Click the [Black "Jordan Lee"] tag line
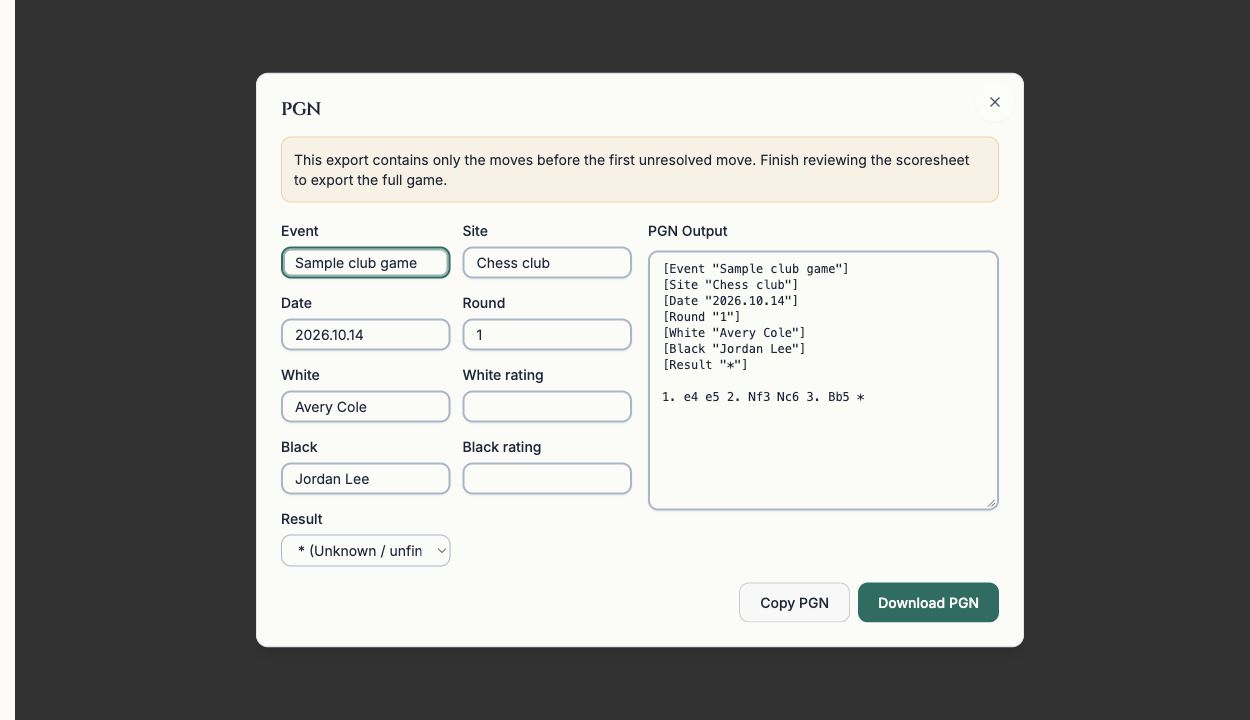The image size is (1250, 720). [x=734, y=349]
